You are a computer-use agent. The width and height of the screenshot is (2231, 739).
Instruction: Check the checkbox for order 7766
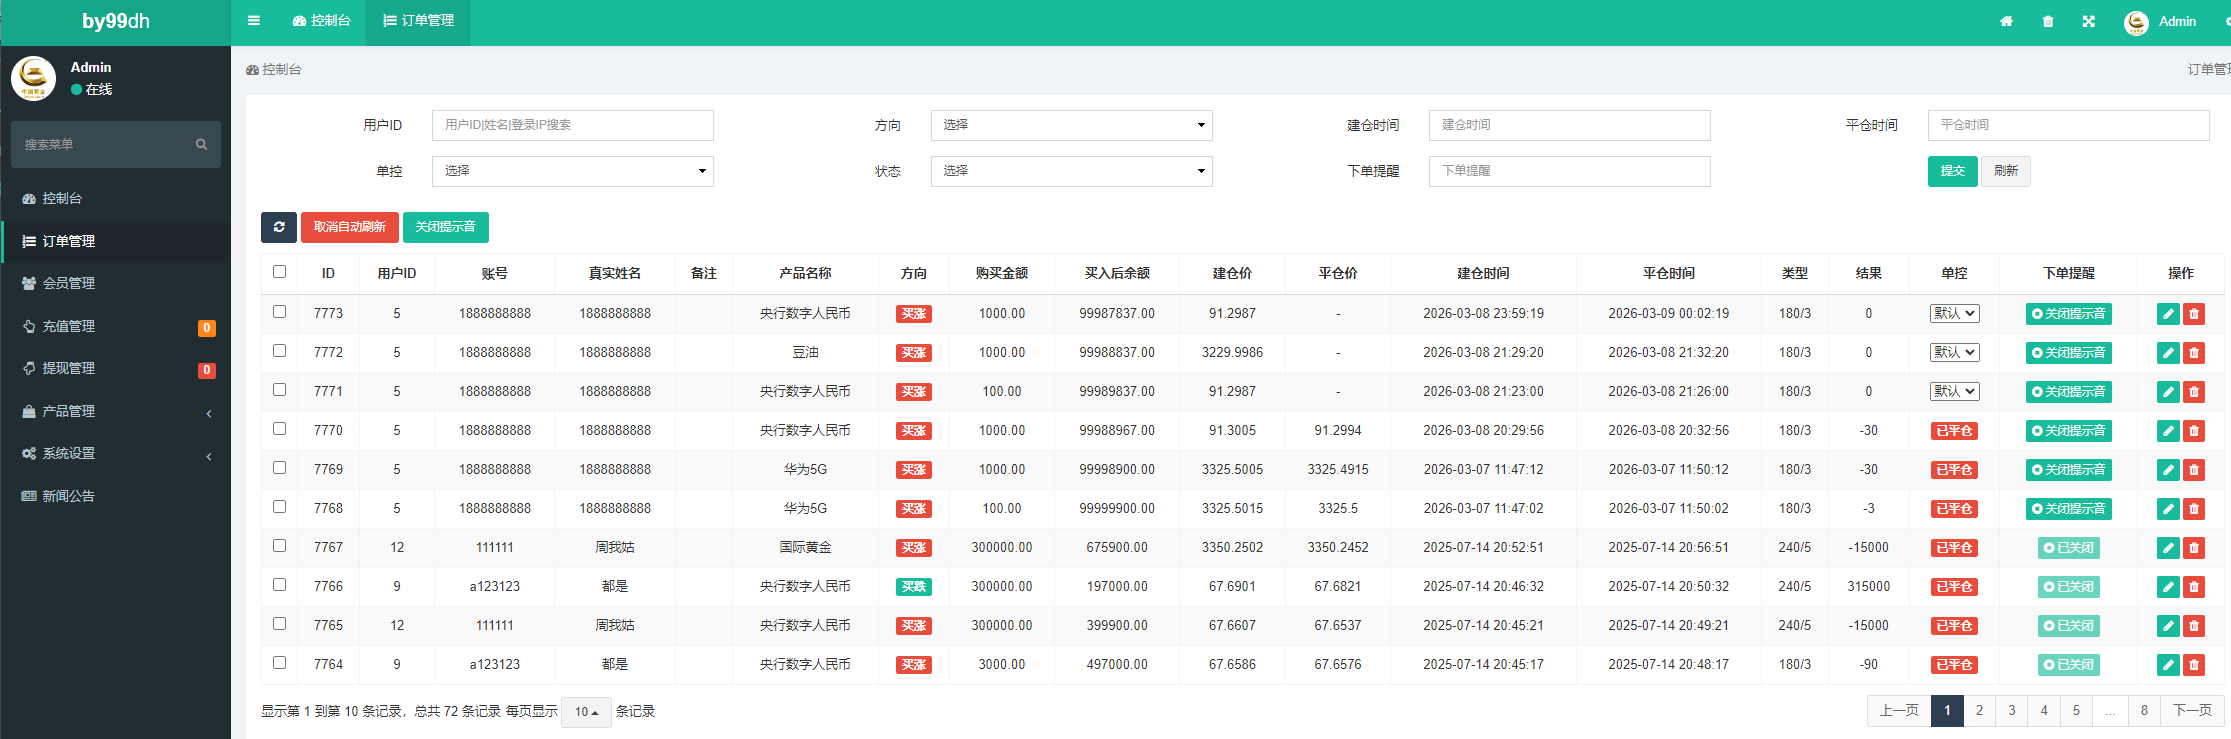point(279,584)
